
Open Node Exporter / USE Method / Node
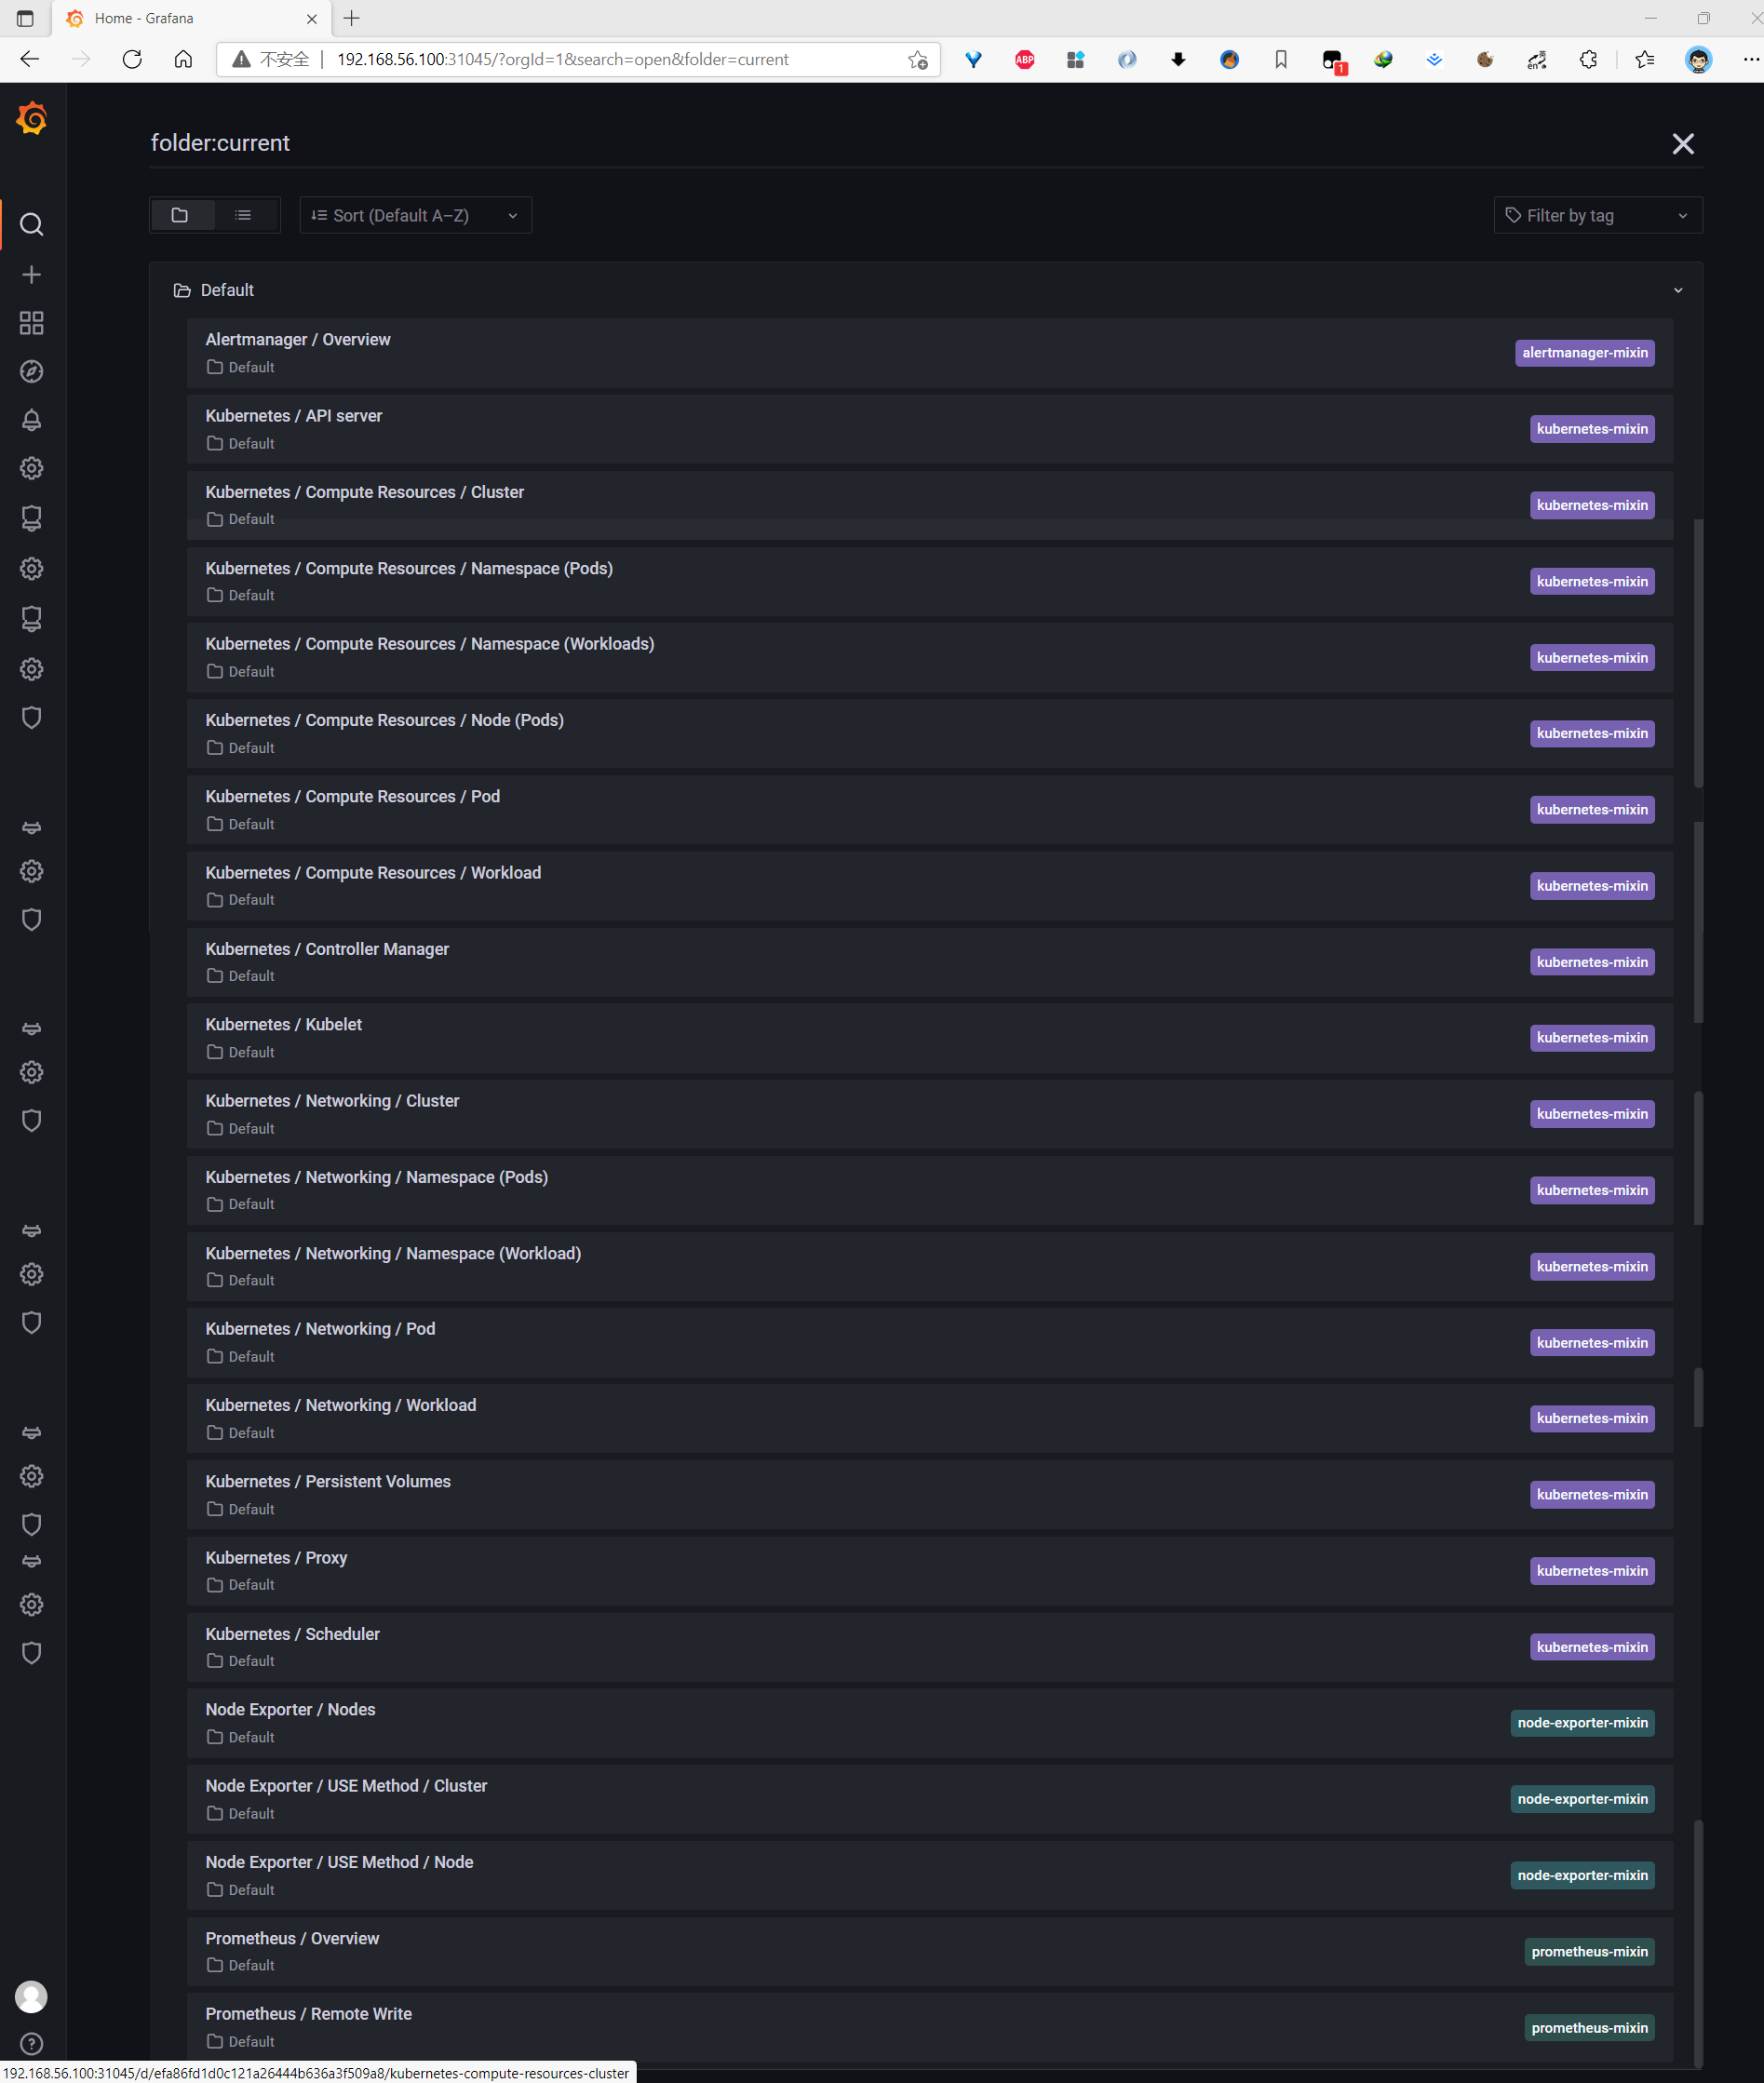pos(929,1875)
